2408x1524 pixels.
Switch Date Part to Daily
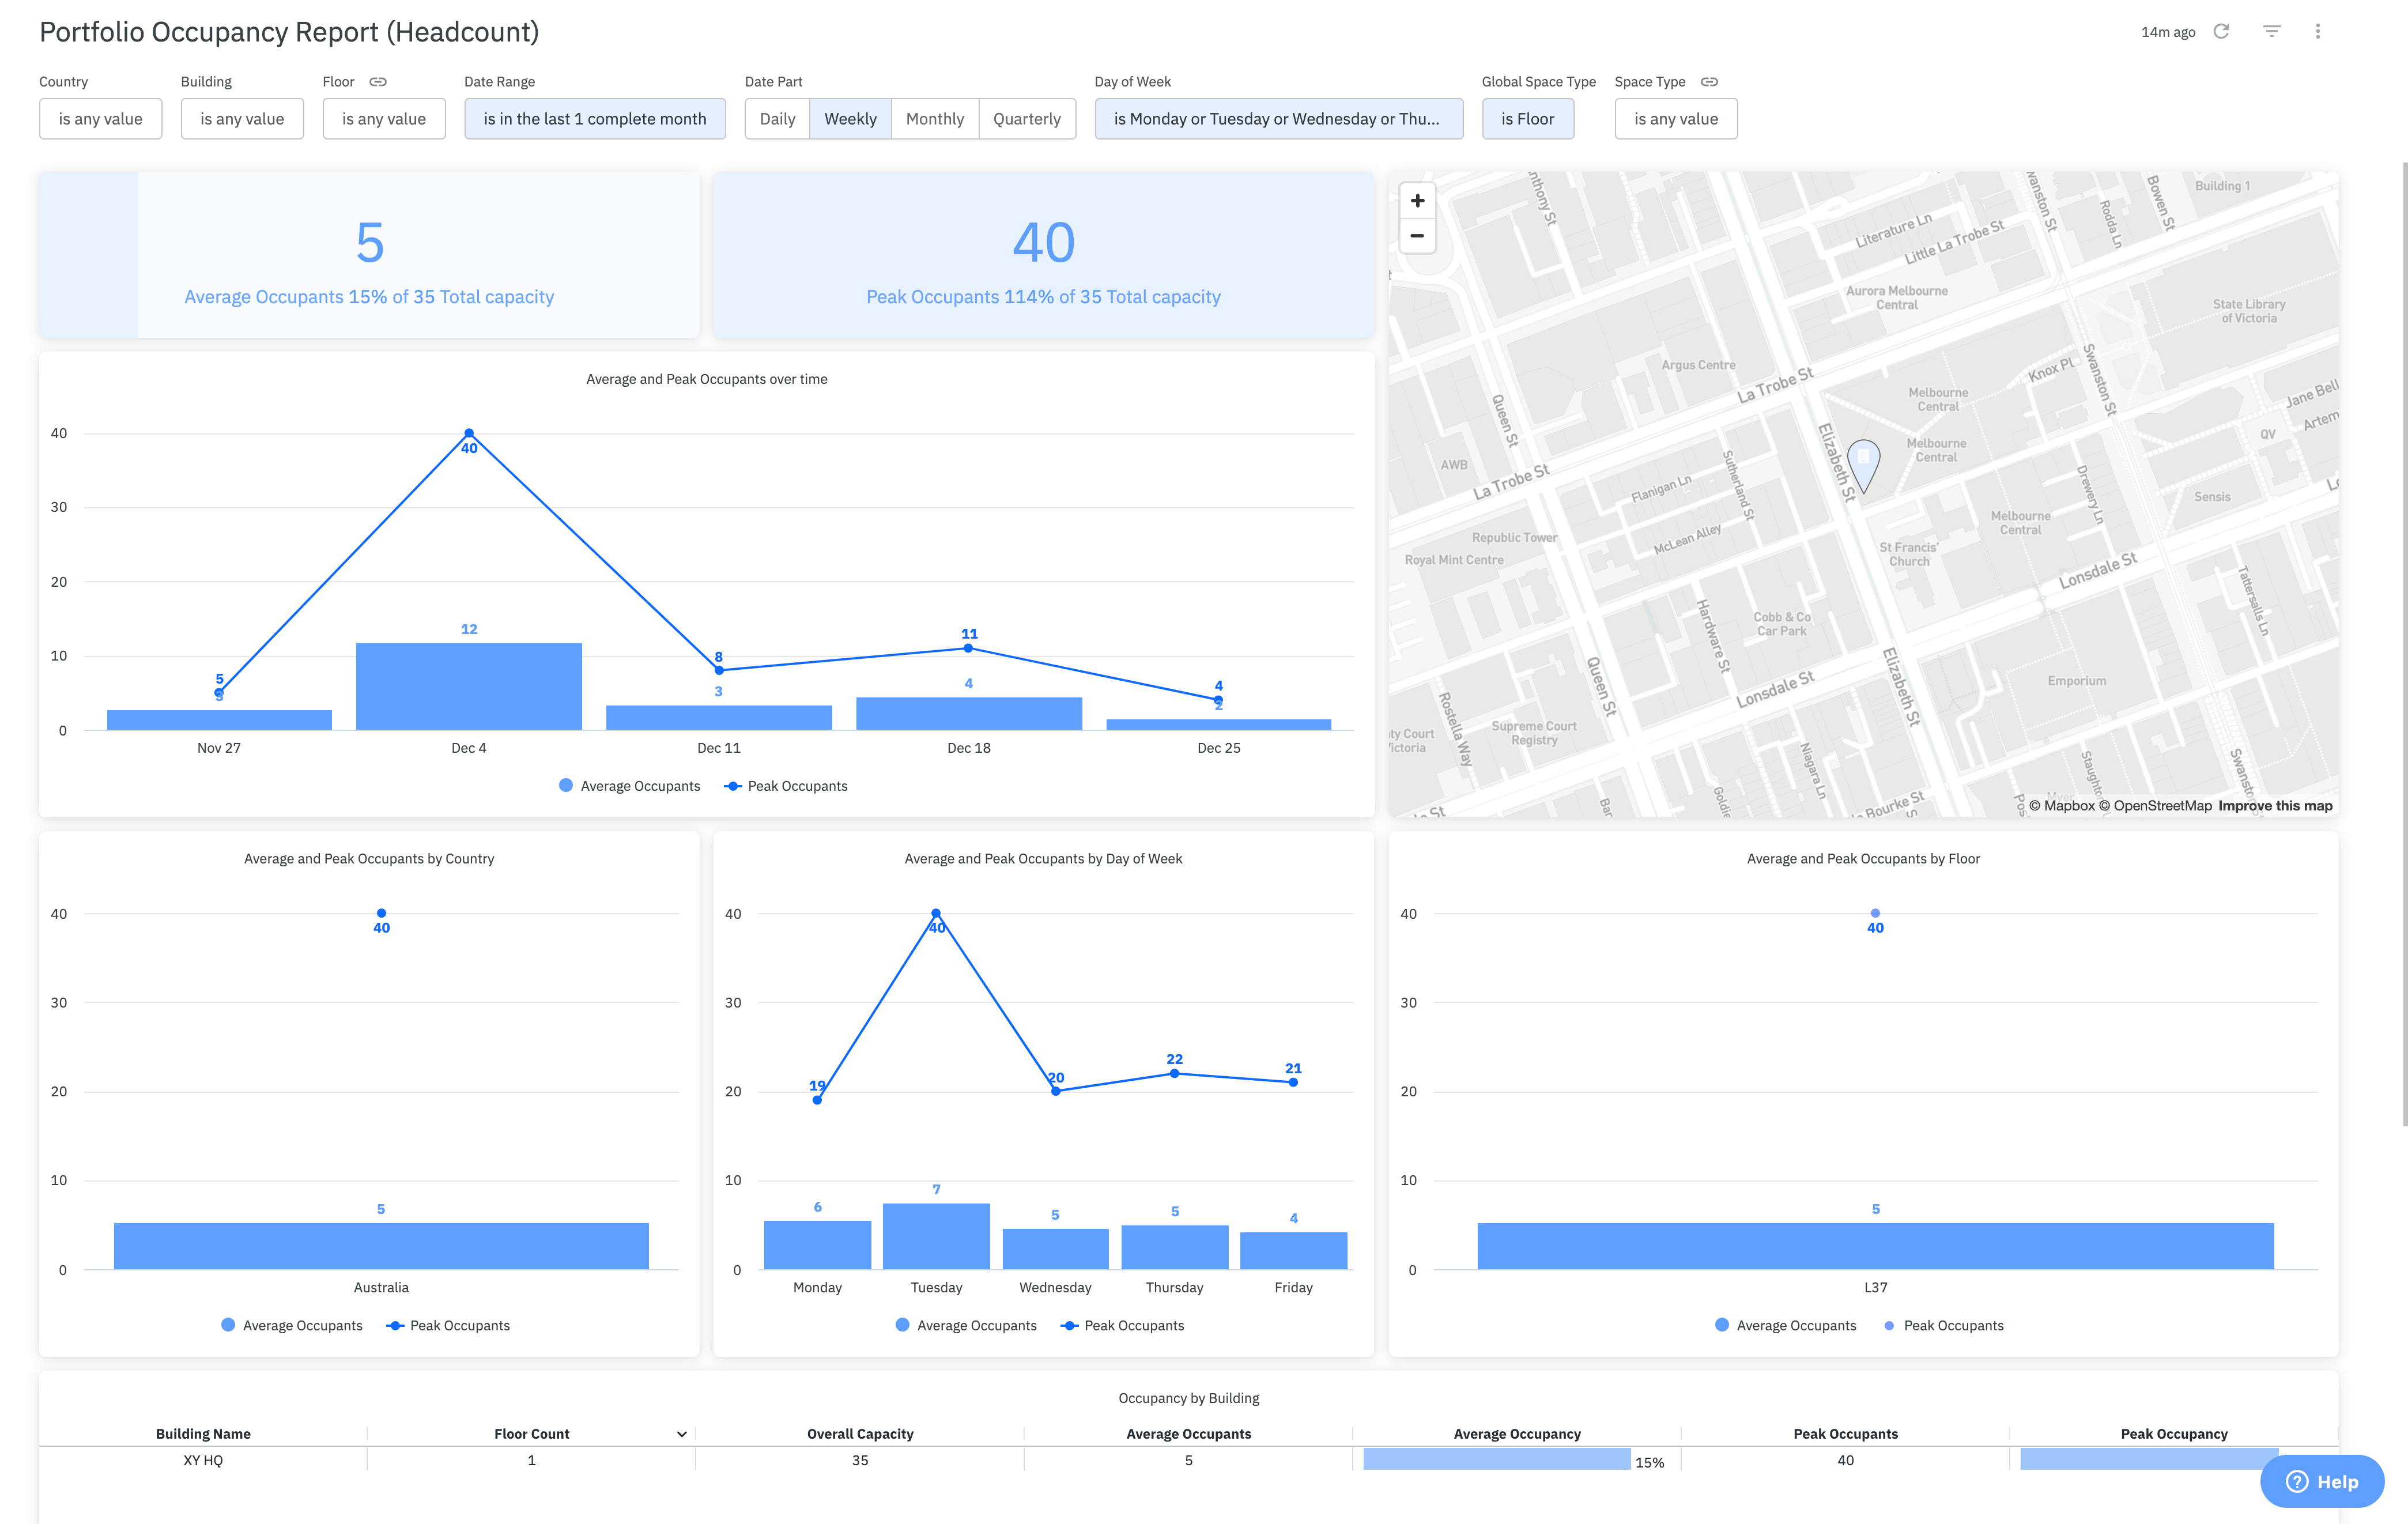click(x=777, y=119)
